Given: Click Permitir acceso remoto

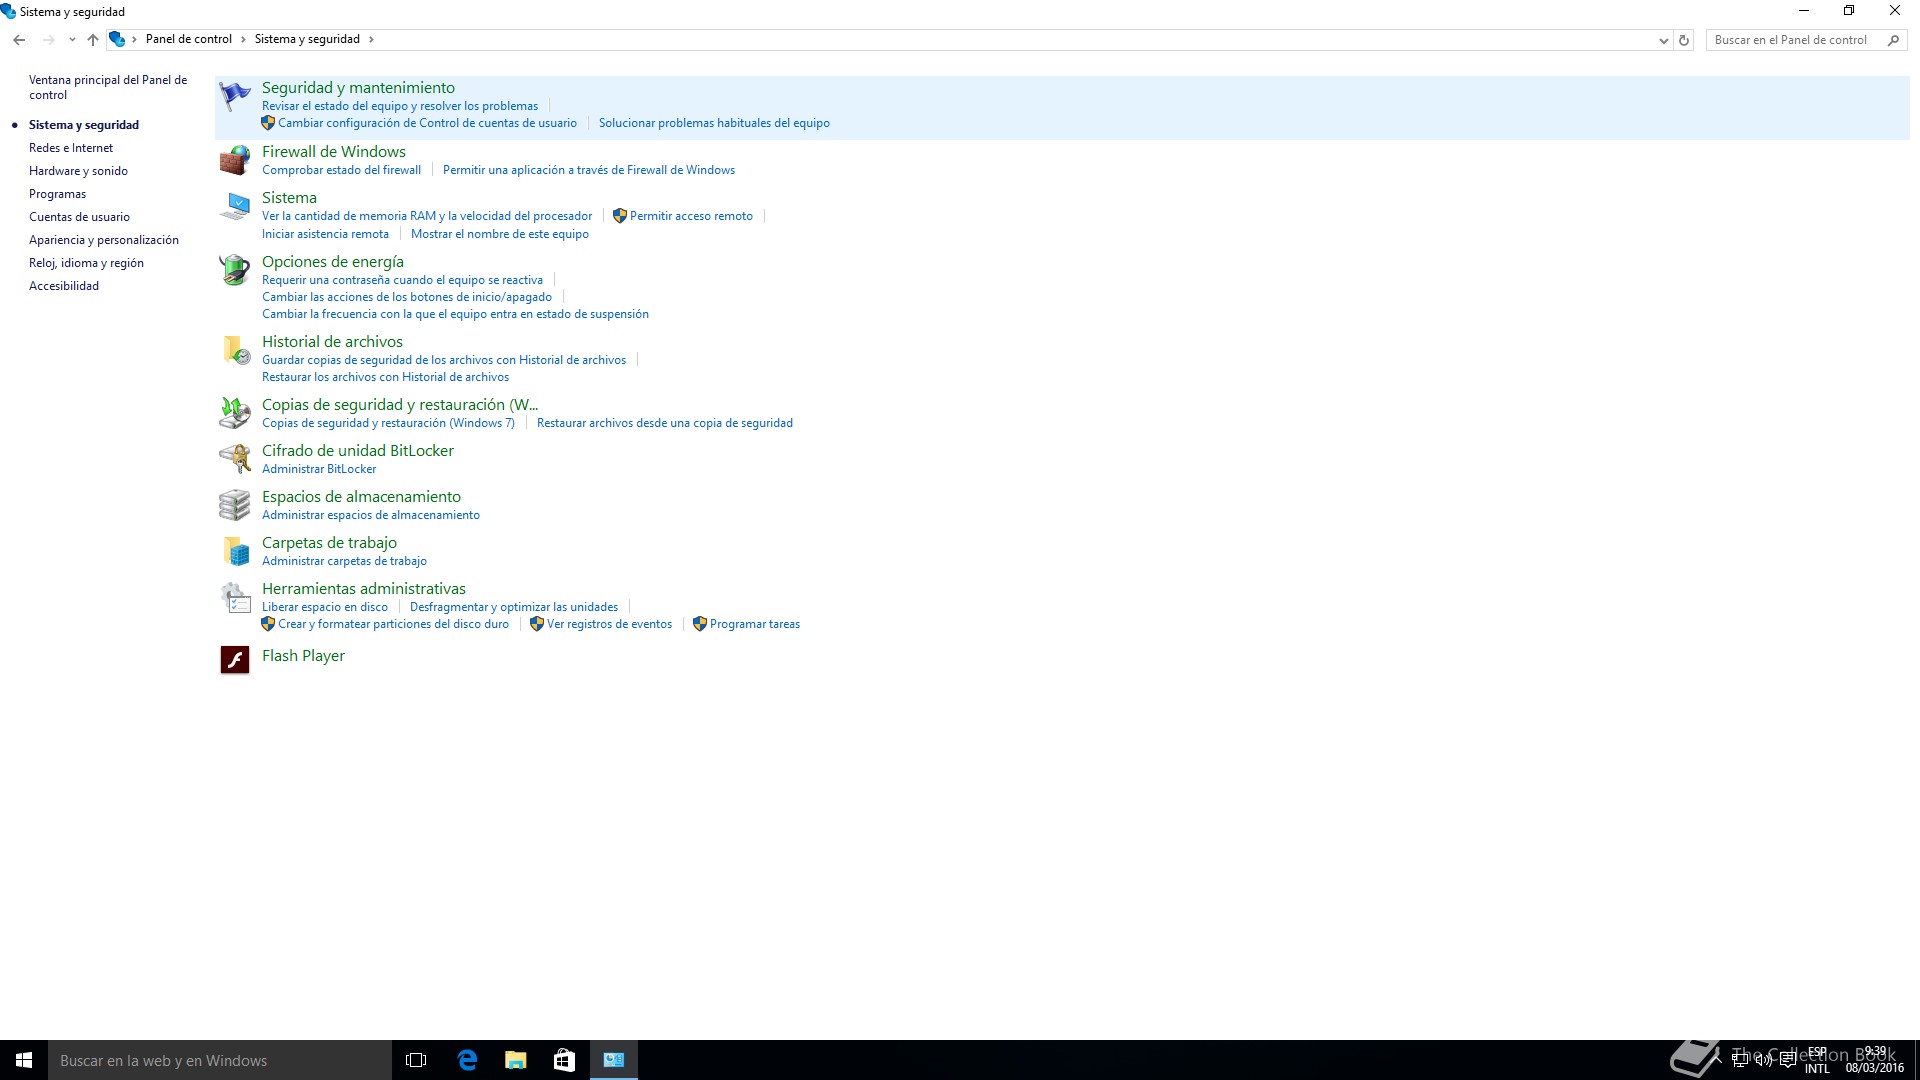Looking at the screenshot, I should (691, 216).
